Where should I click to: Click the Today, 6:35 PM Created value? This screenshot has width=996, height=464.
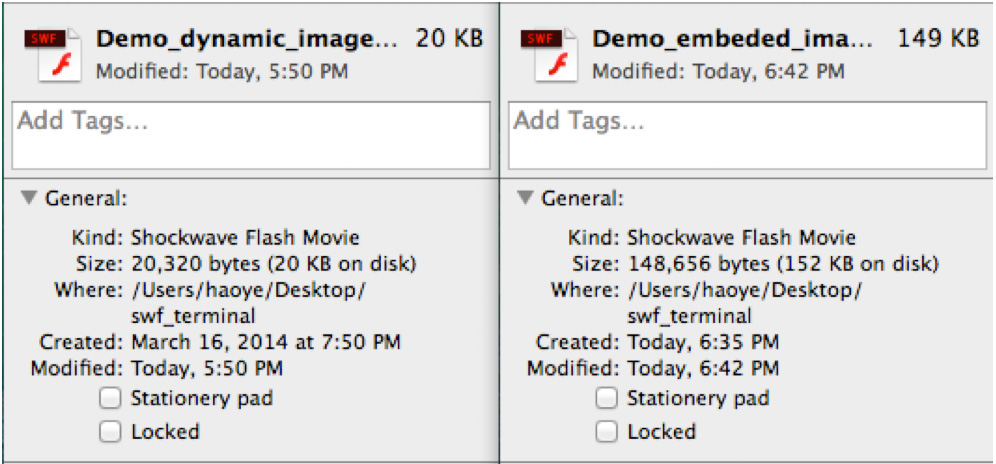pyautogui.click(x=703, y=342)
